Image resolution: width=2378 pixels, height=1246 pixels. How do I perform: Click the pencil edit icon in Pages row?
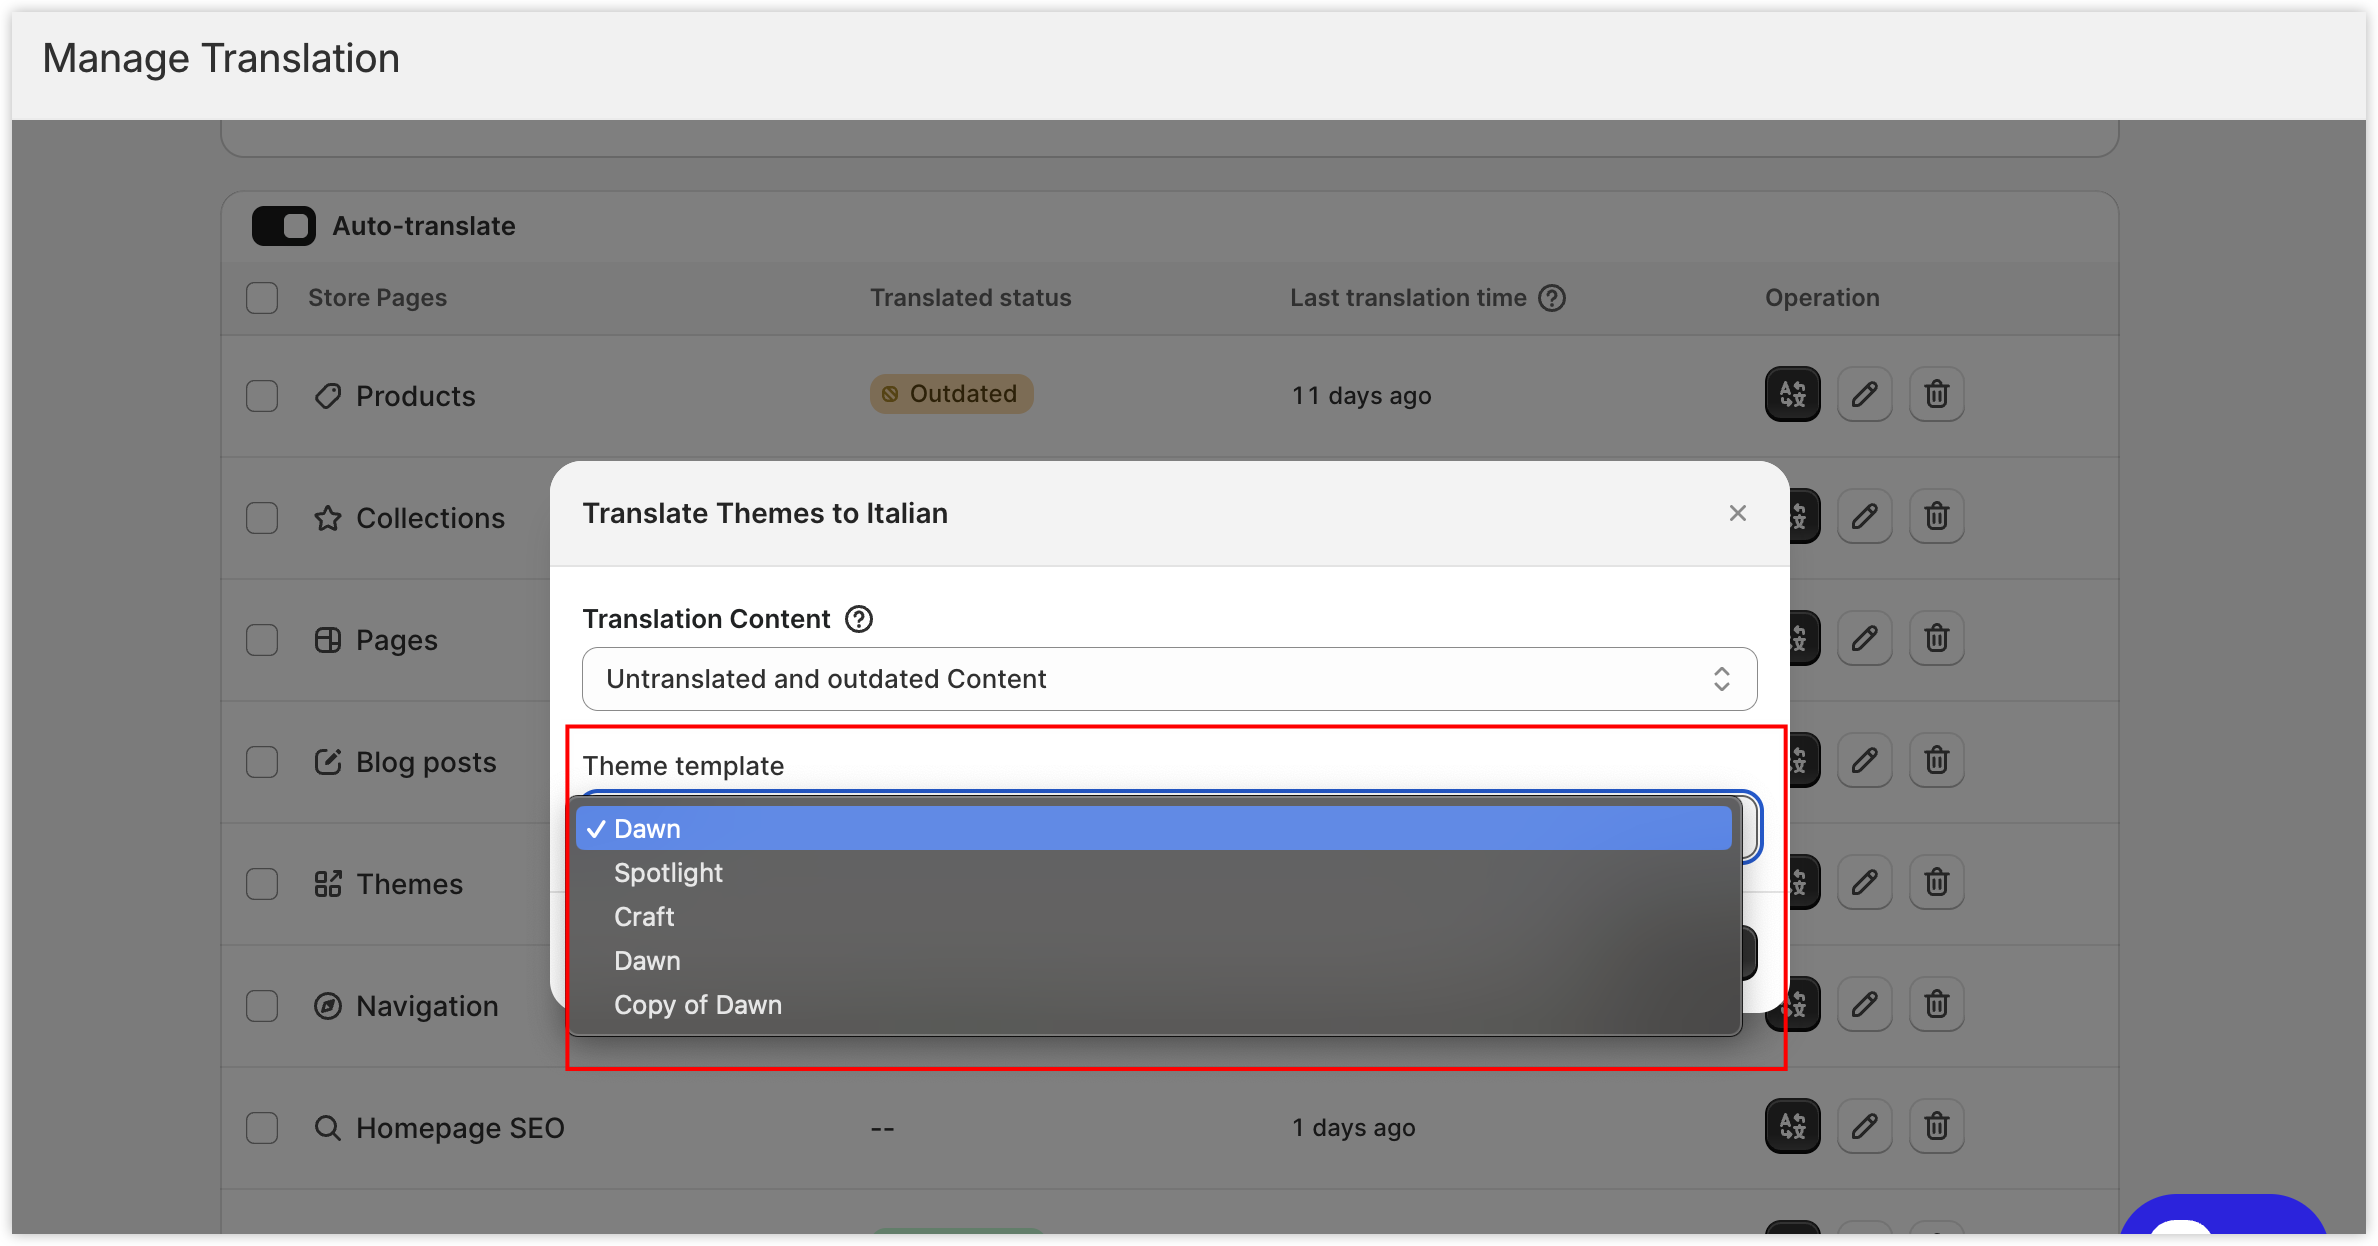[1864, 638]
